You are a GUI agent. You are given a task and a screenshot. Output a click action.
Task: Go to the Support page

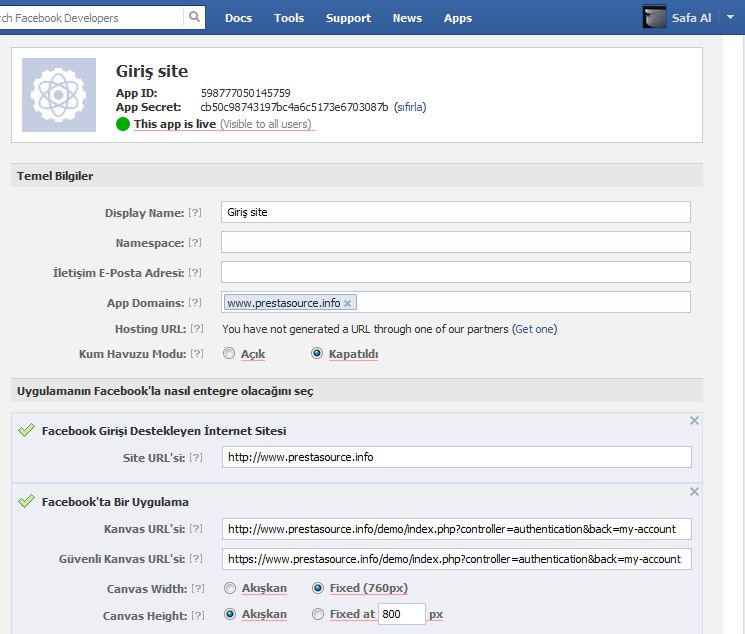pos(348,18)
